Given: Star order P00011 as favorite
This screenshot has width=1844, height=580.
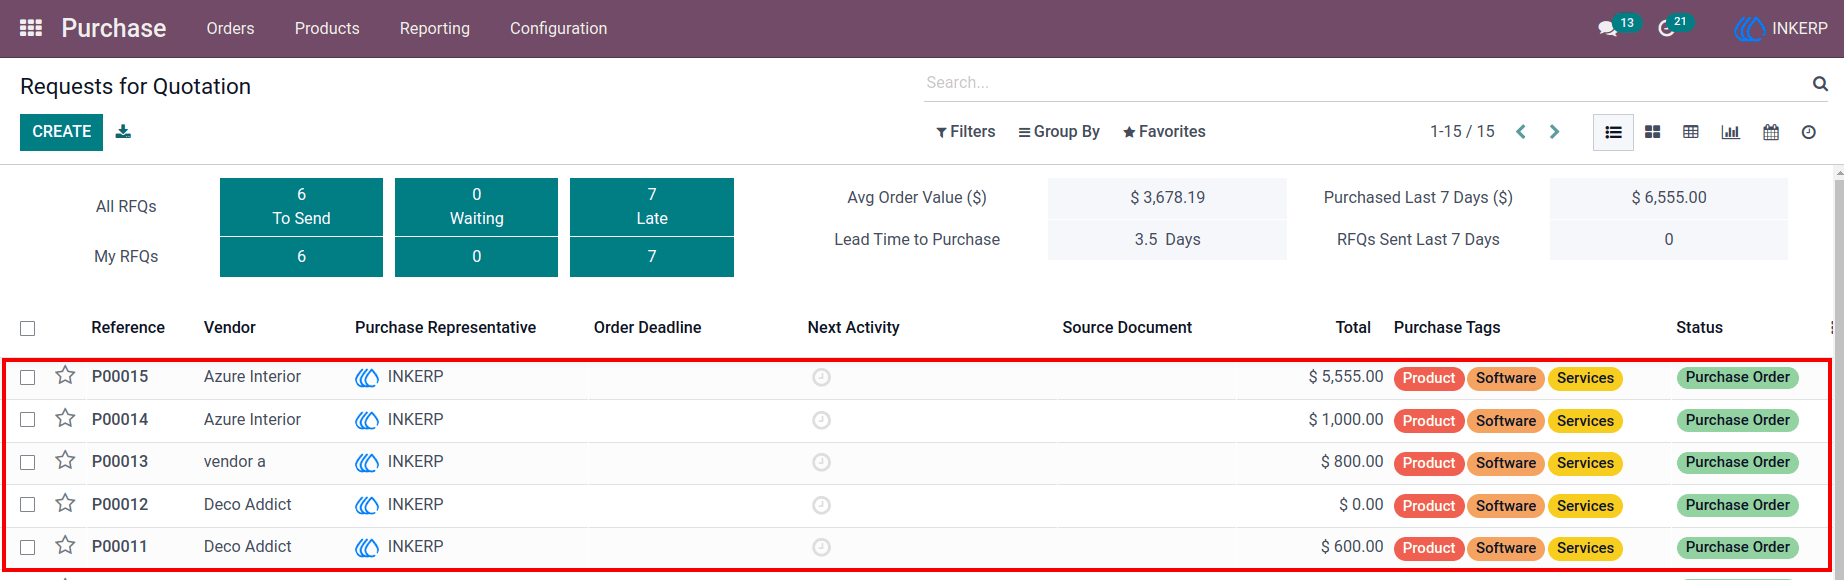Looking at the screenshot, I should pyautogui.click(x=65, y=545).
